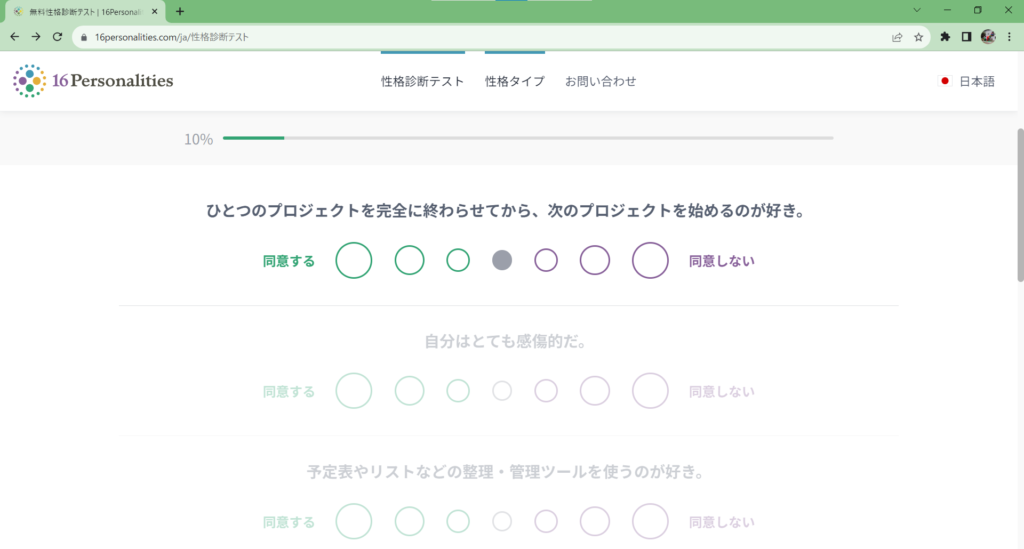The image size is (1024, 549).
Task: Click the test progress bar at 10%
Action: pos(528,138)
